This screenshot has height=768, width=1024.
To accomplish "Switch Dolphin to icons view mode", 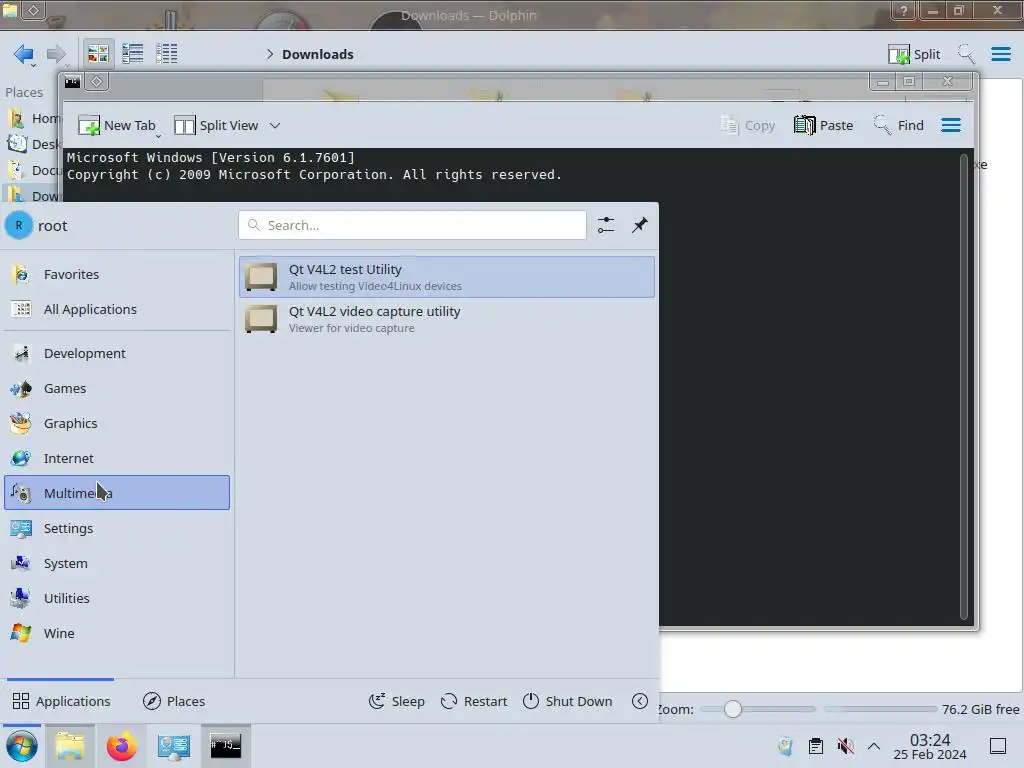I will [x=98, y=54].
